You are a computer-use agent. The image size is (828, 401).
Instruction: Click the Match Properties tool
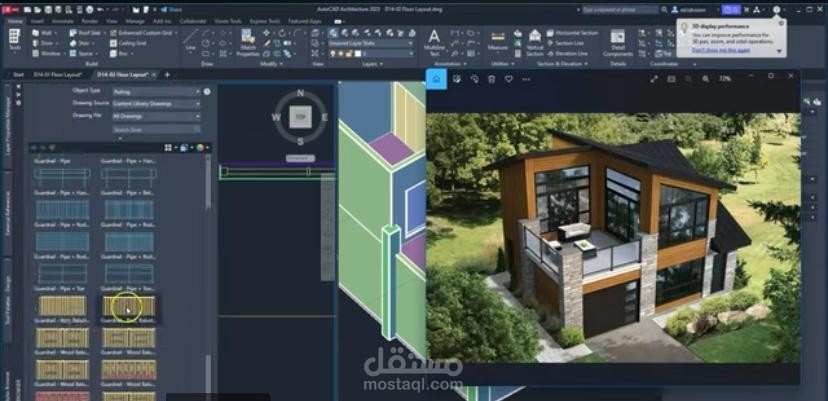pos(247,42)
